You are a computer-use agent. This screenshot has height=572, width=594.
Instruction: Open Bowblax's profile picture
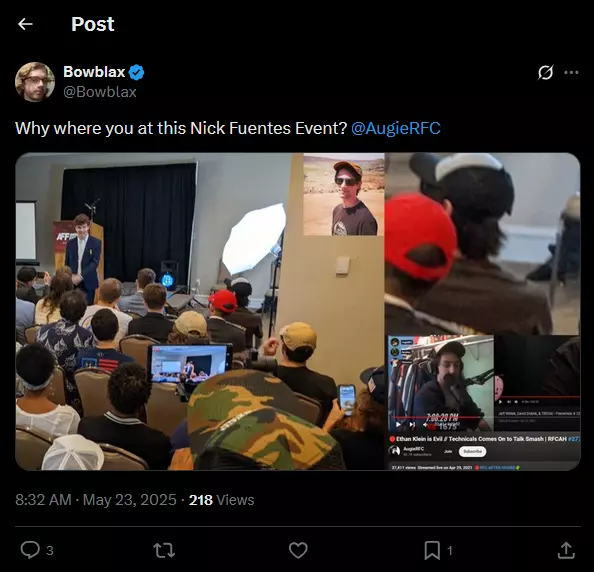[35, 82]
